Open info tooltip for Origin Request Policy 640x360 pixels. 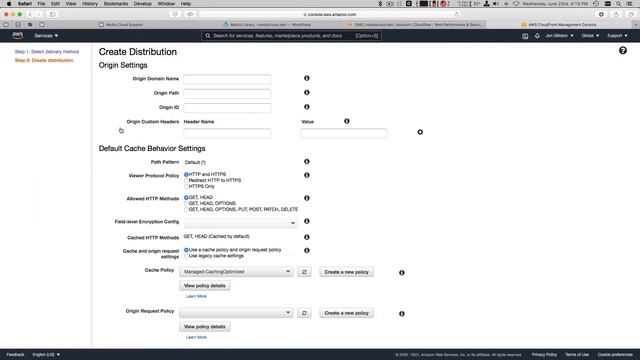[402, 314]
